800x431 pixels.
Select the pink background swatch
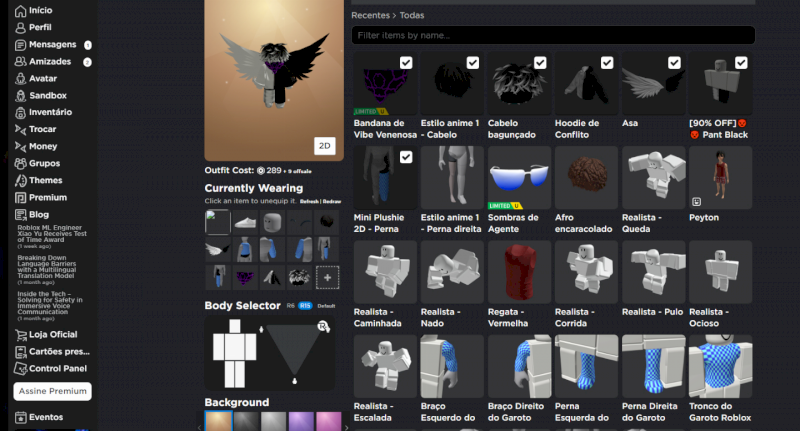tap(329, 421)
